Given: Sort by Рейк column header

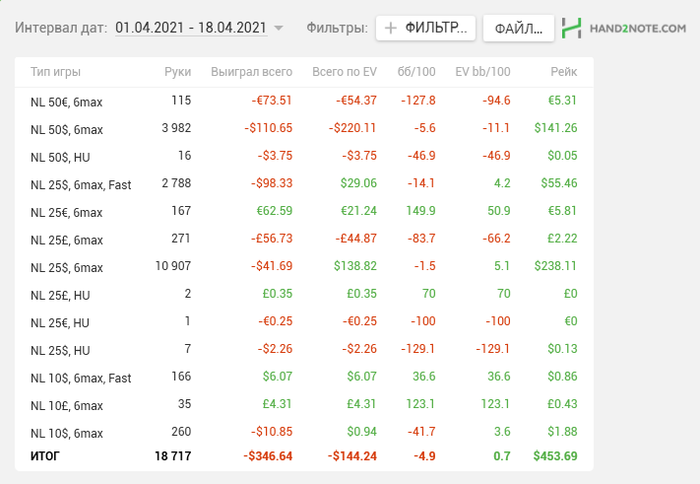Looking at the screenshot, I should pyautogui.click(x=563, y=71).
